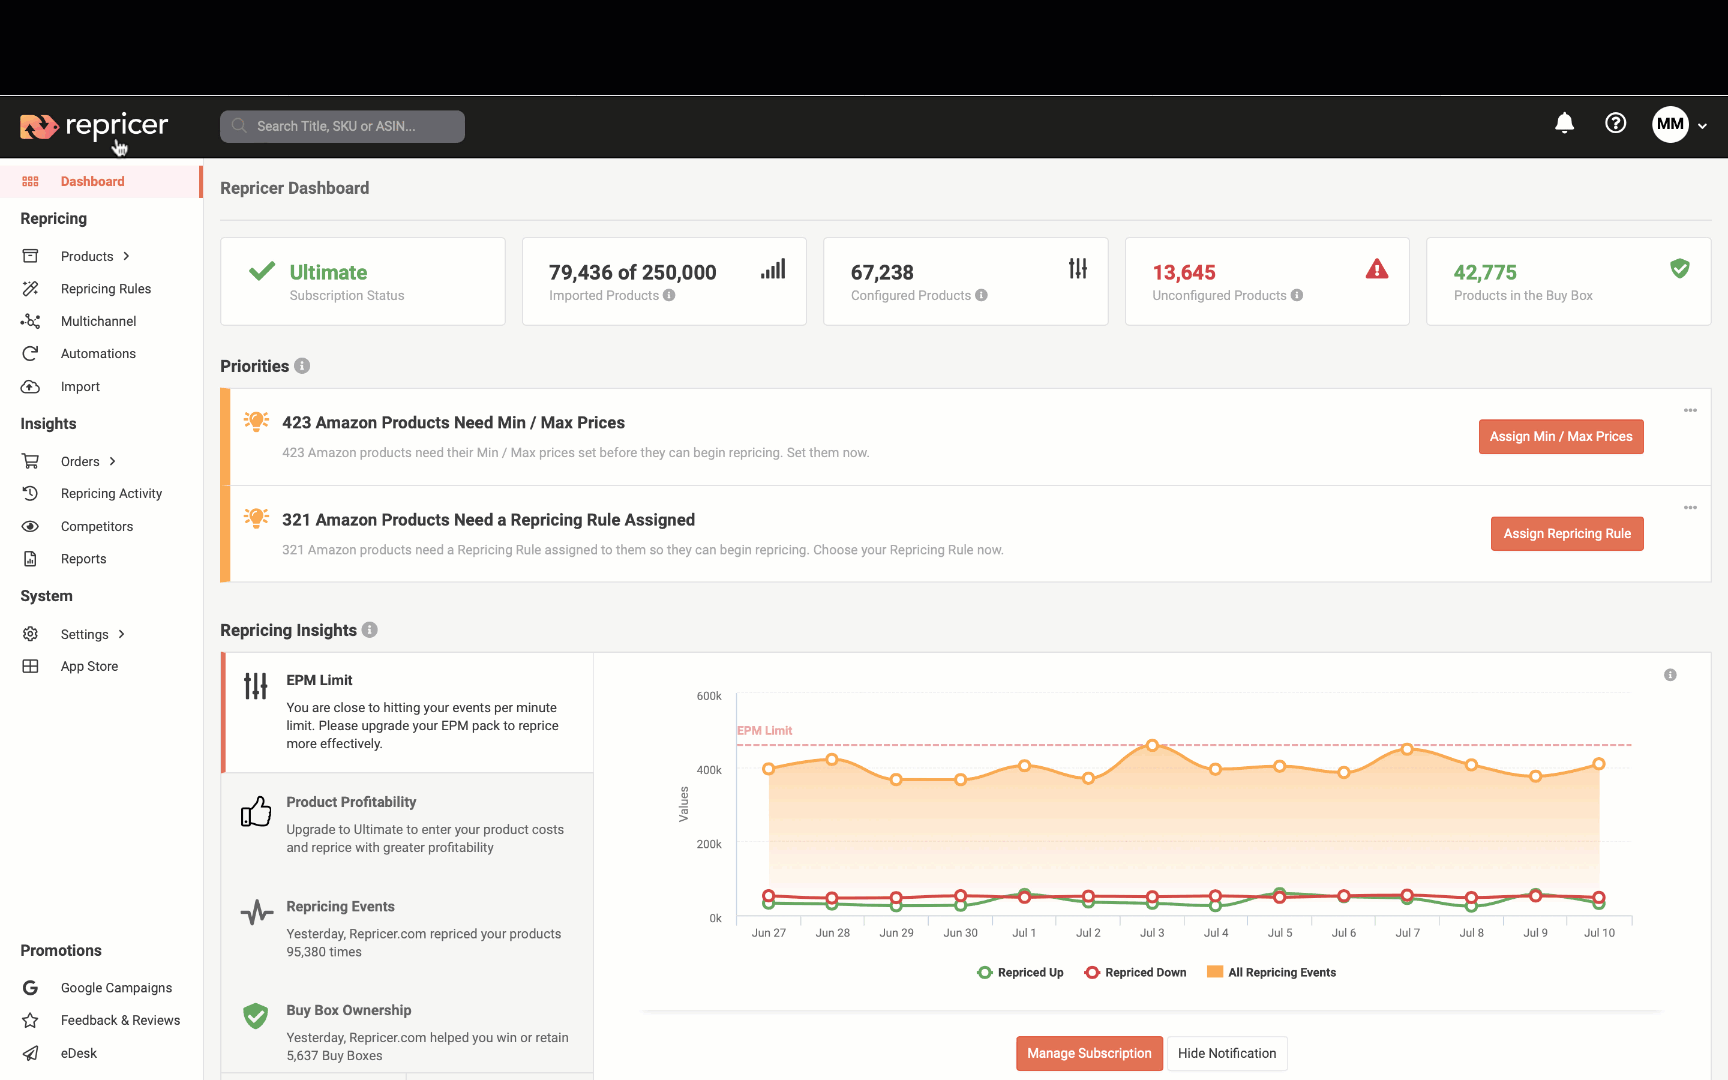Select the Buy Box Ownership insight
The image size is (1728, 1080).
408,1033
